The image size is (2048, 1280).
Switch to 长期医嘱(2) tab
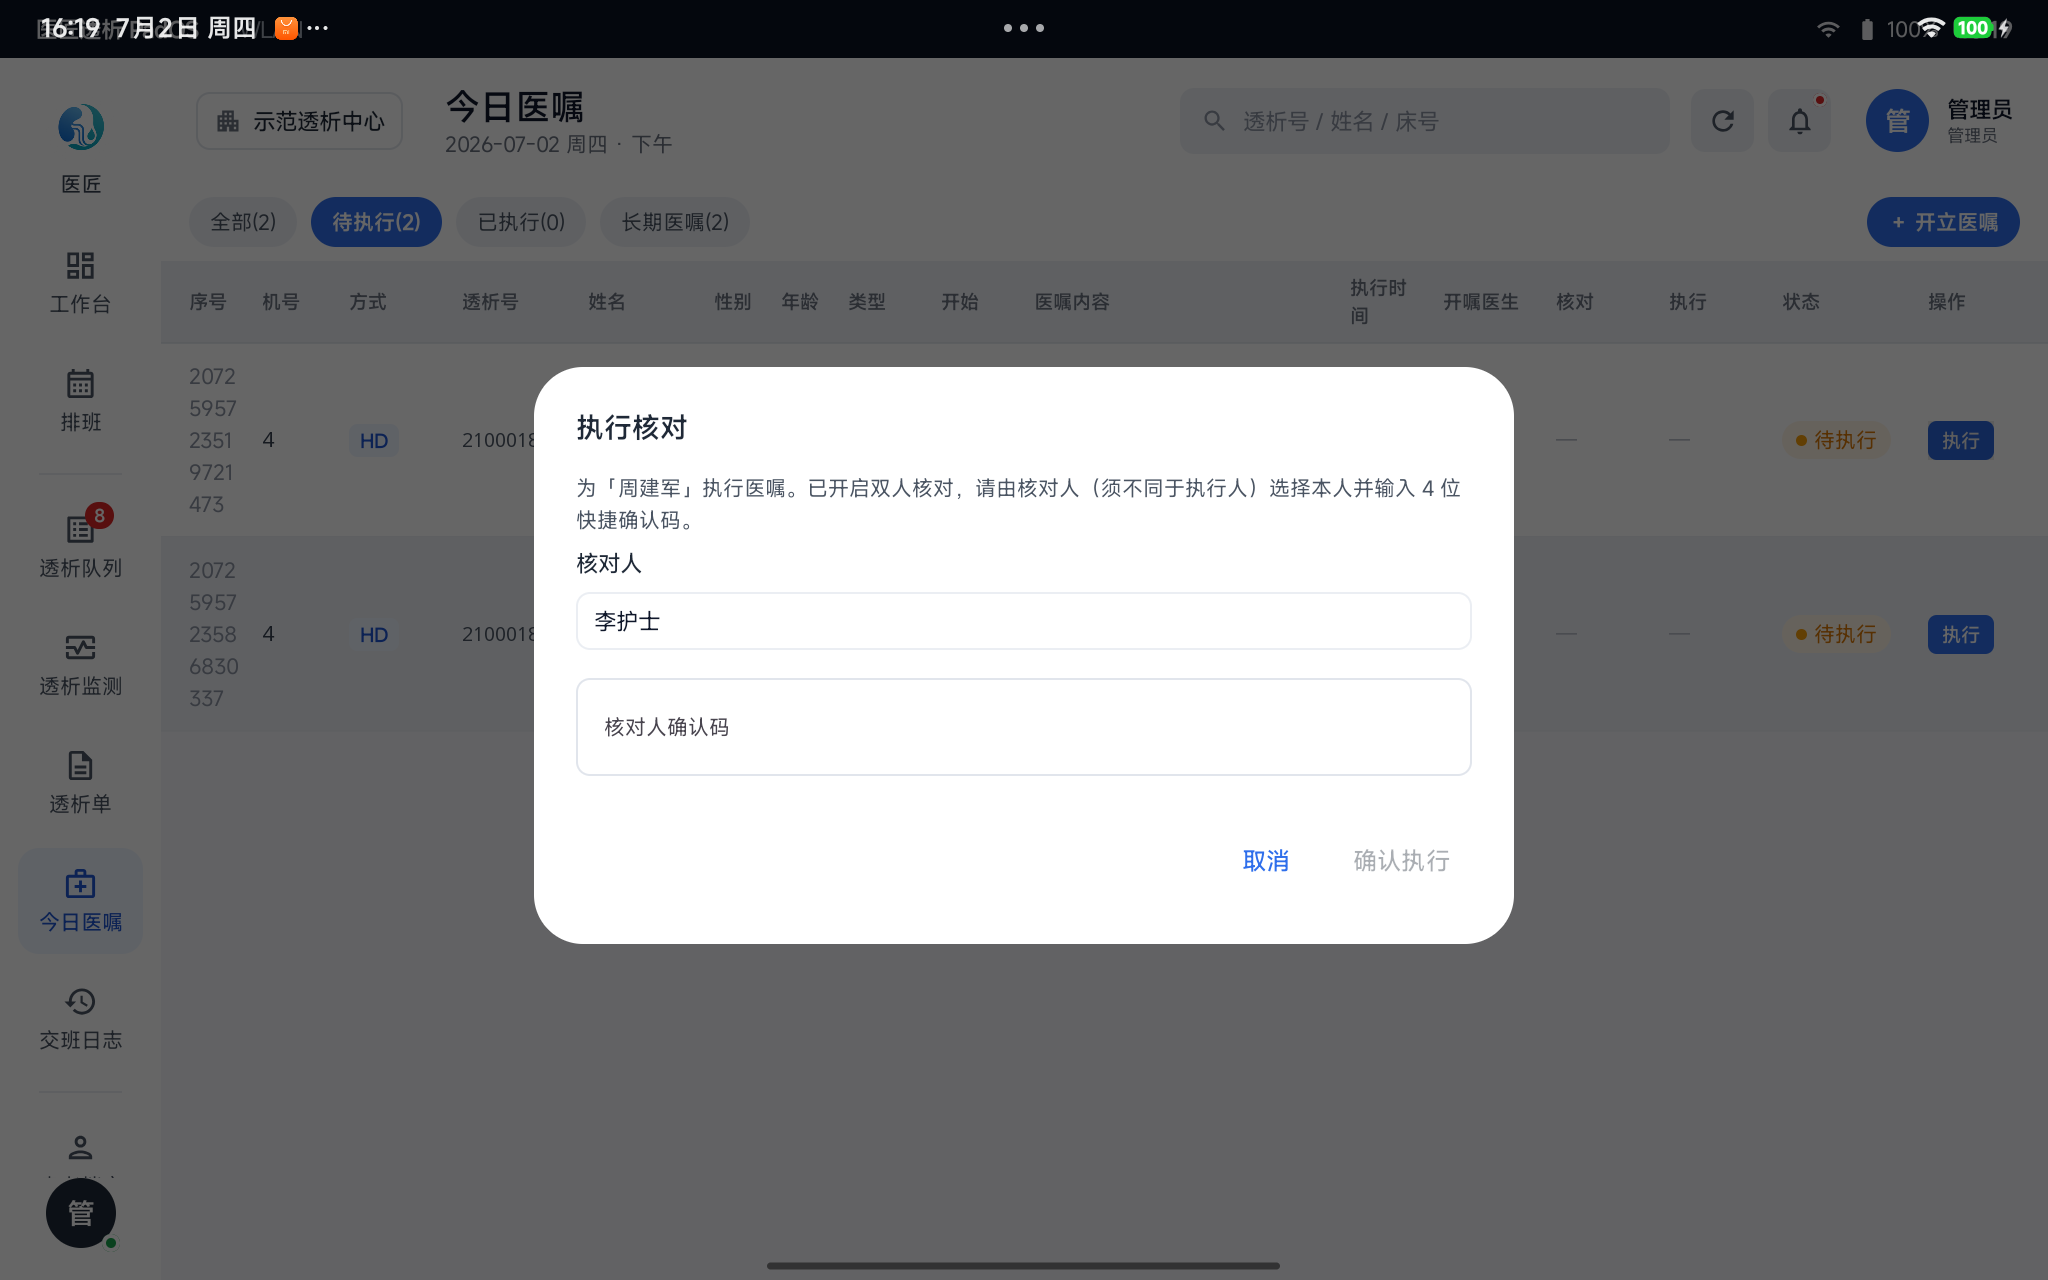[675, 222]
